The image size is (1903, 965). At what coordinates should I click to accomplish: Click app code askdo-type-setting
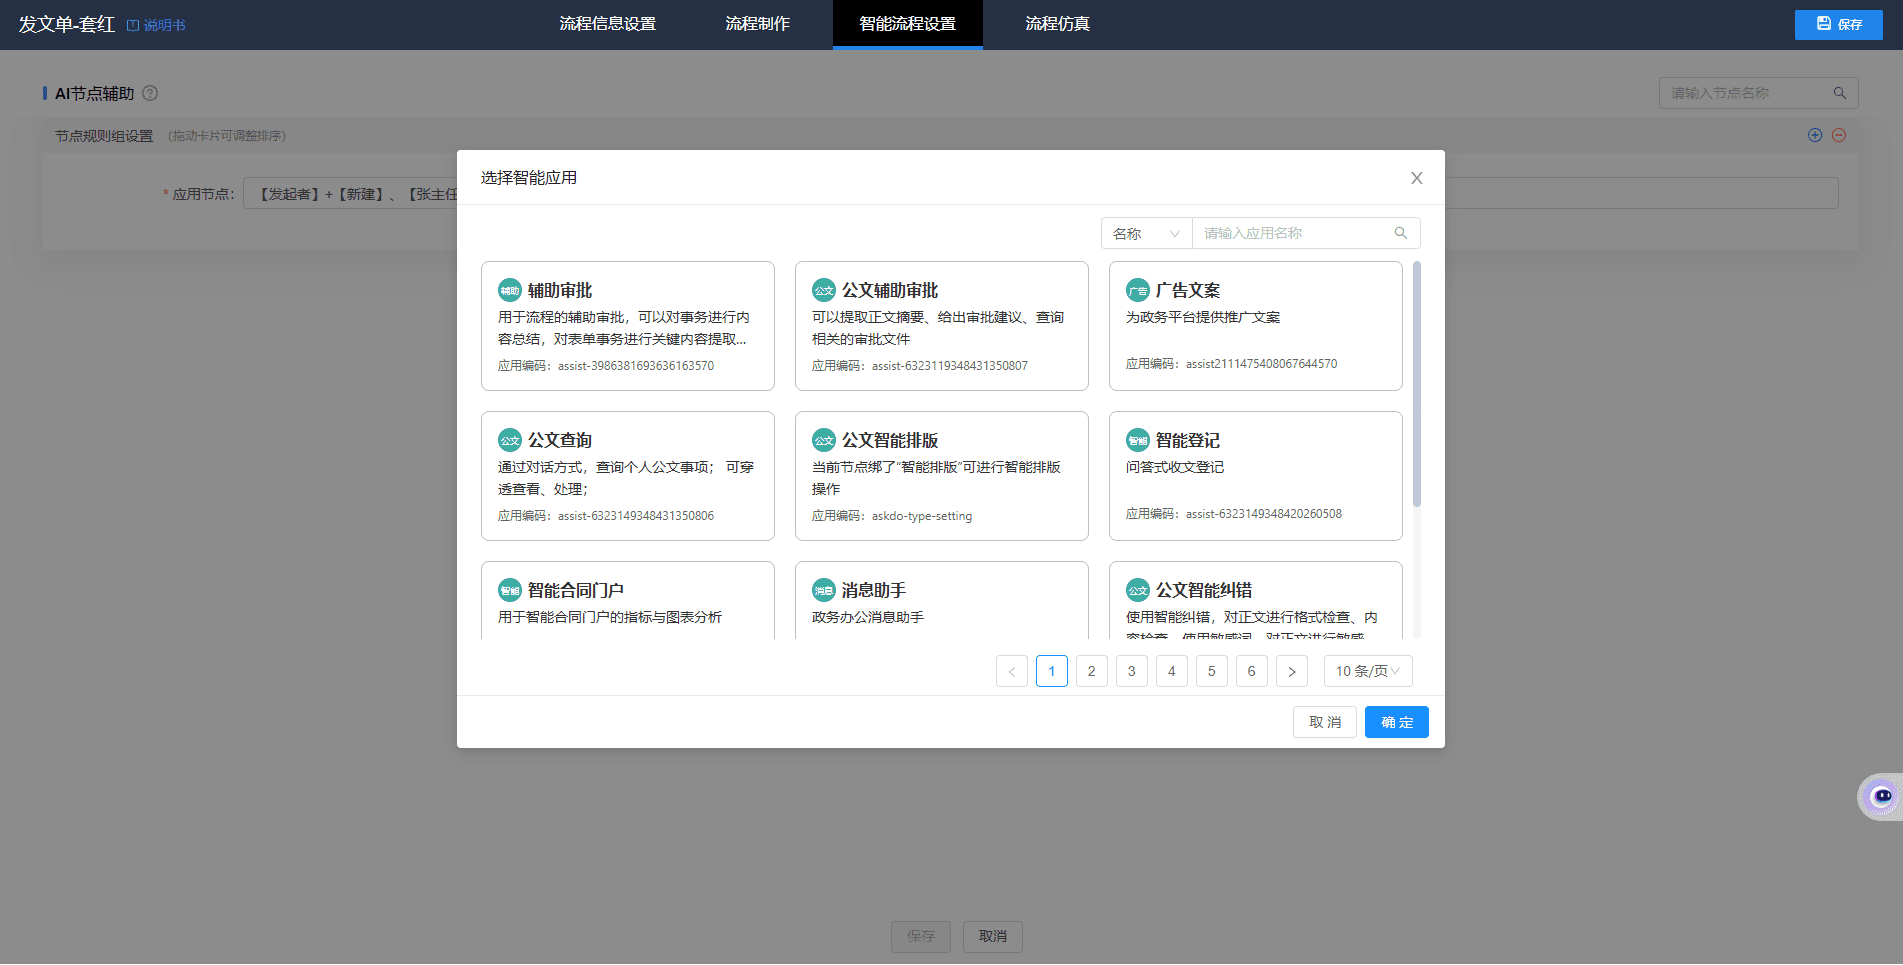coord(922,516)
